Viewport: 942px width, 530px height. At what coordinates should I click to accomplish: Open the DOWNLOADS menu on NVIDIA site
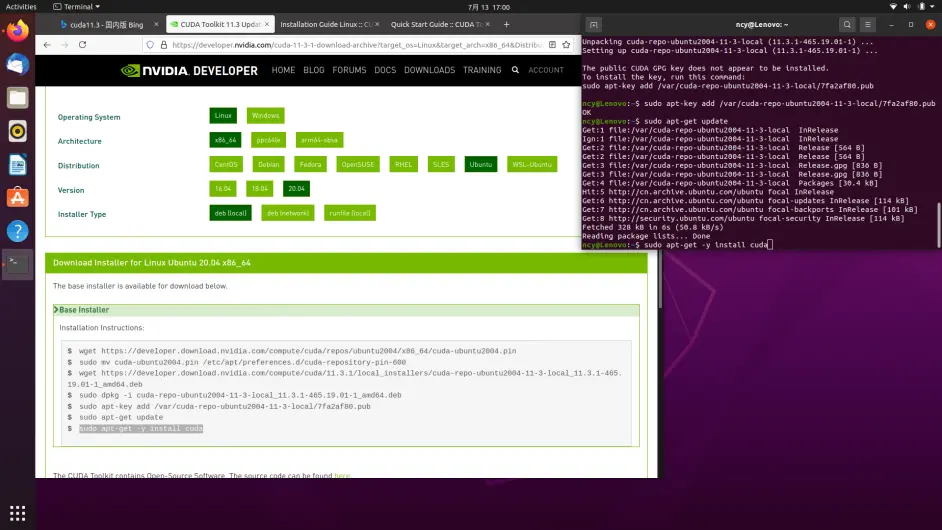(430, 70)
